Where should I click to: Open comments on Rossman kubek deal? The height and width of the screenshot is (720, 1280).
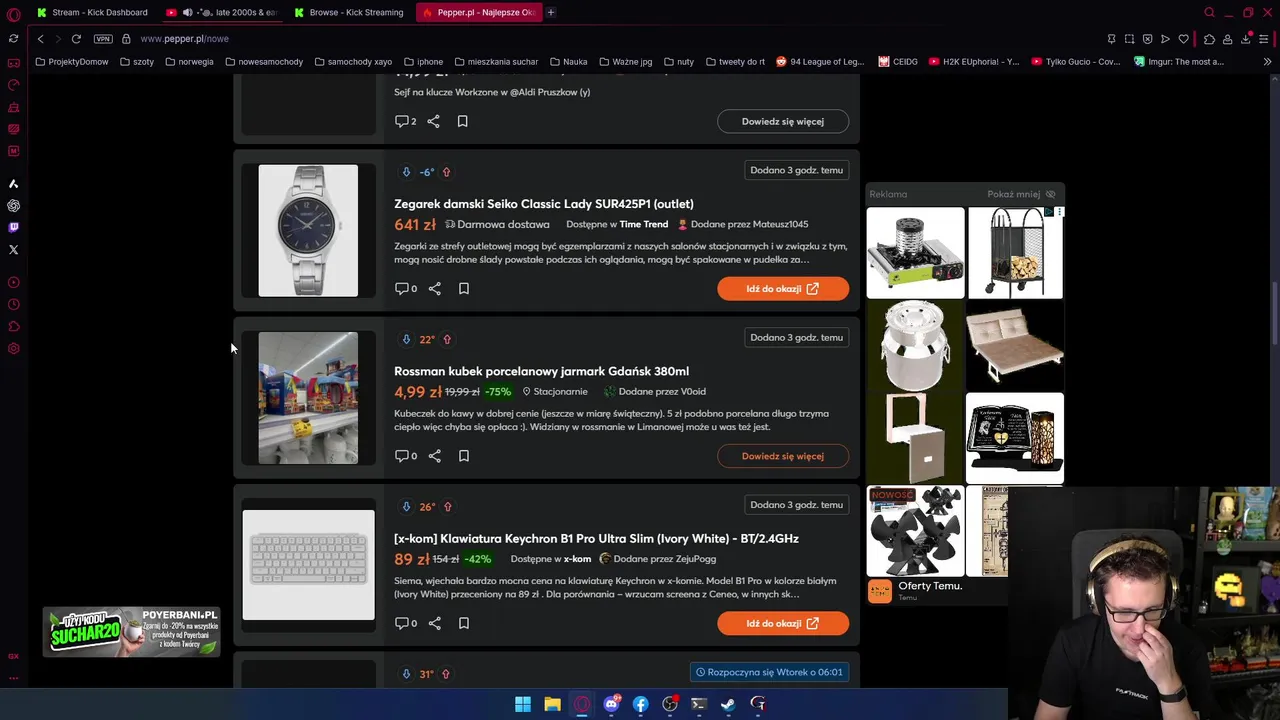click(x=406, y=456)
